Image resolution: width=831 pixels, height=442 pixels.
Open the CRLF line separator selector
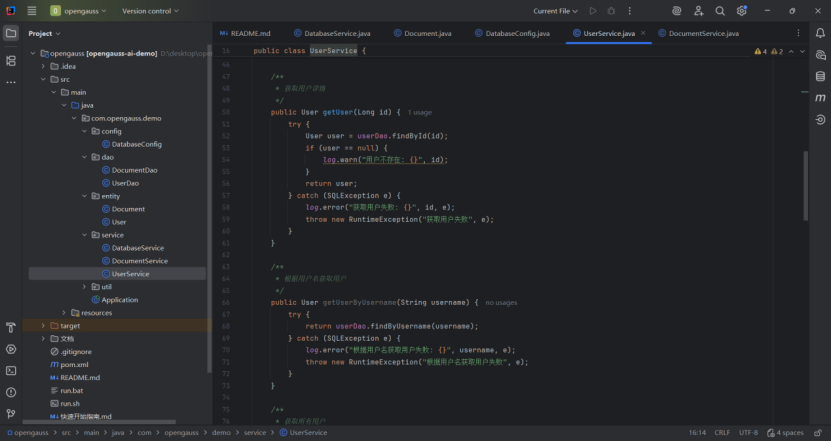pos(722,432)
